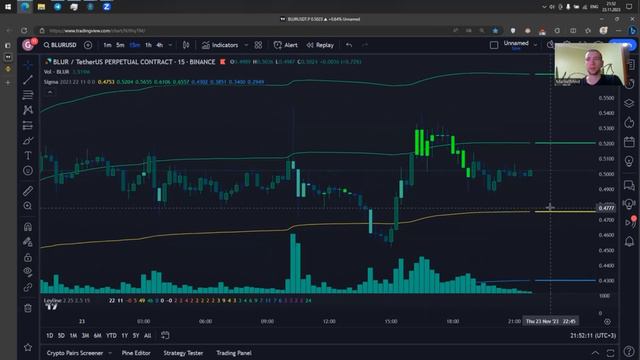Image resolution: width=640 pixels, height=360 pixels.
Task: Set date range to 3M
Action: tap(85, 336)
